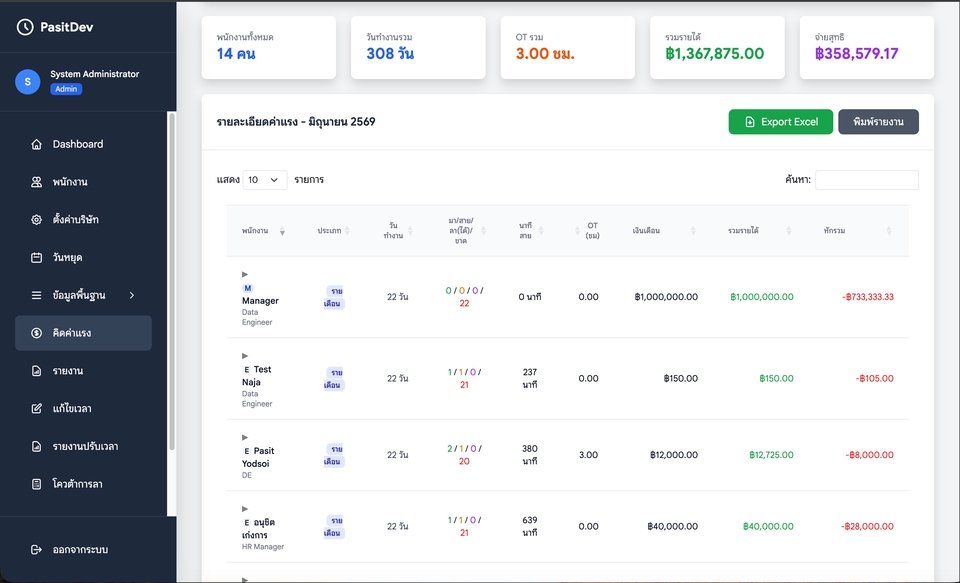960x583 pixels.
Task: Open company settings gear icon
Action: point(37,220)
